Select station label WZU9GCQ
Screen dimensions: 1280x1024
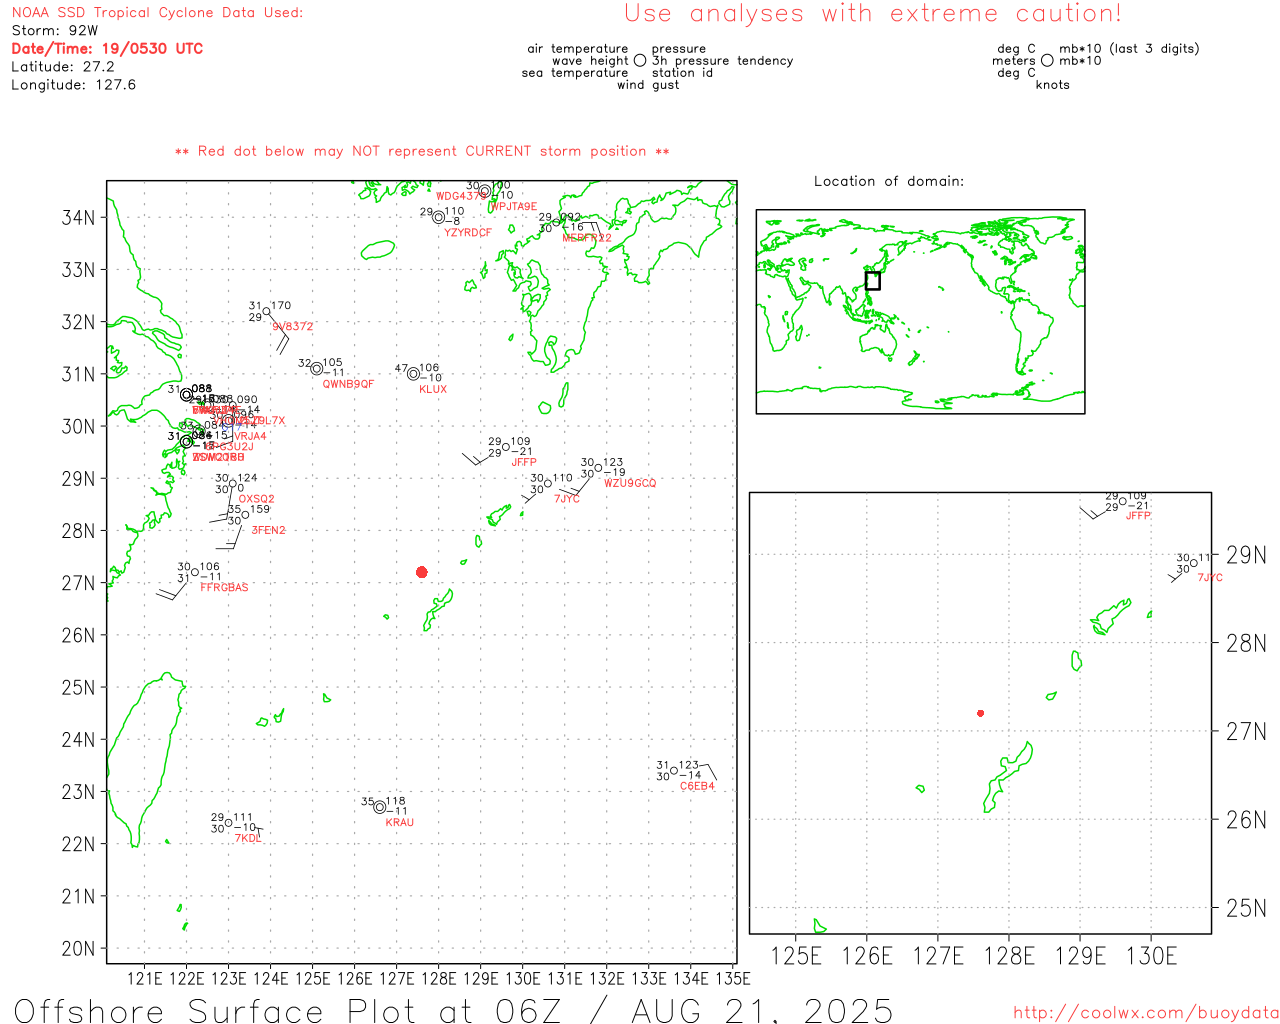(630, 483)
